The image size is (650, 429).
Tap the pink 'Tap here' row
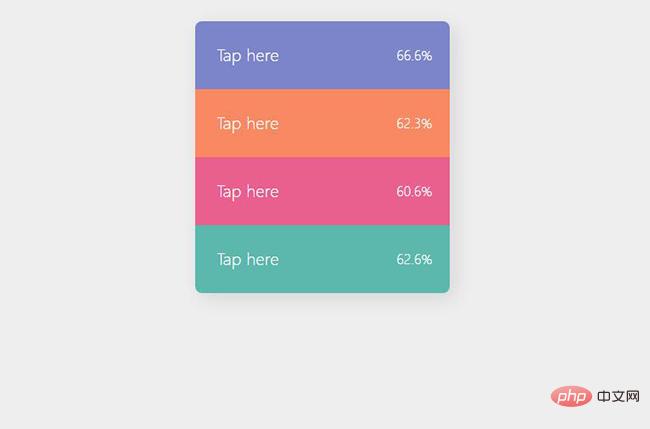pyautogui.click(x=323, y=191)
